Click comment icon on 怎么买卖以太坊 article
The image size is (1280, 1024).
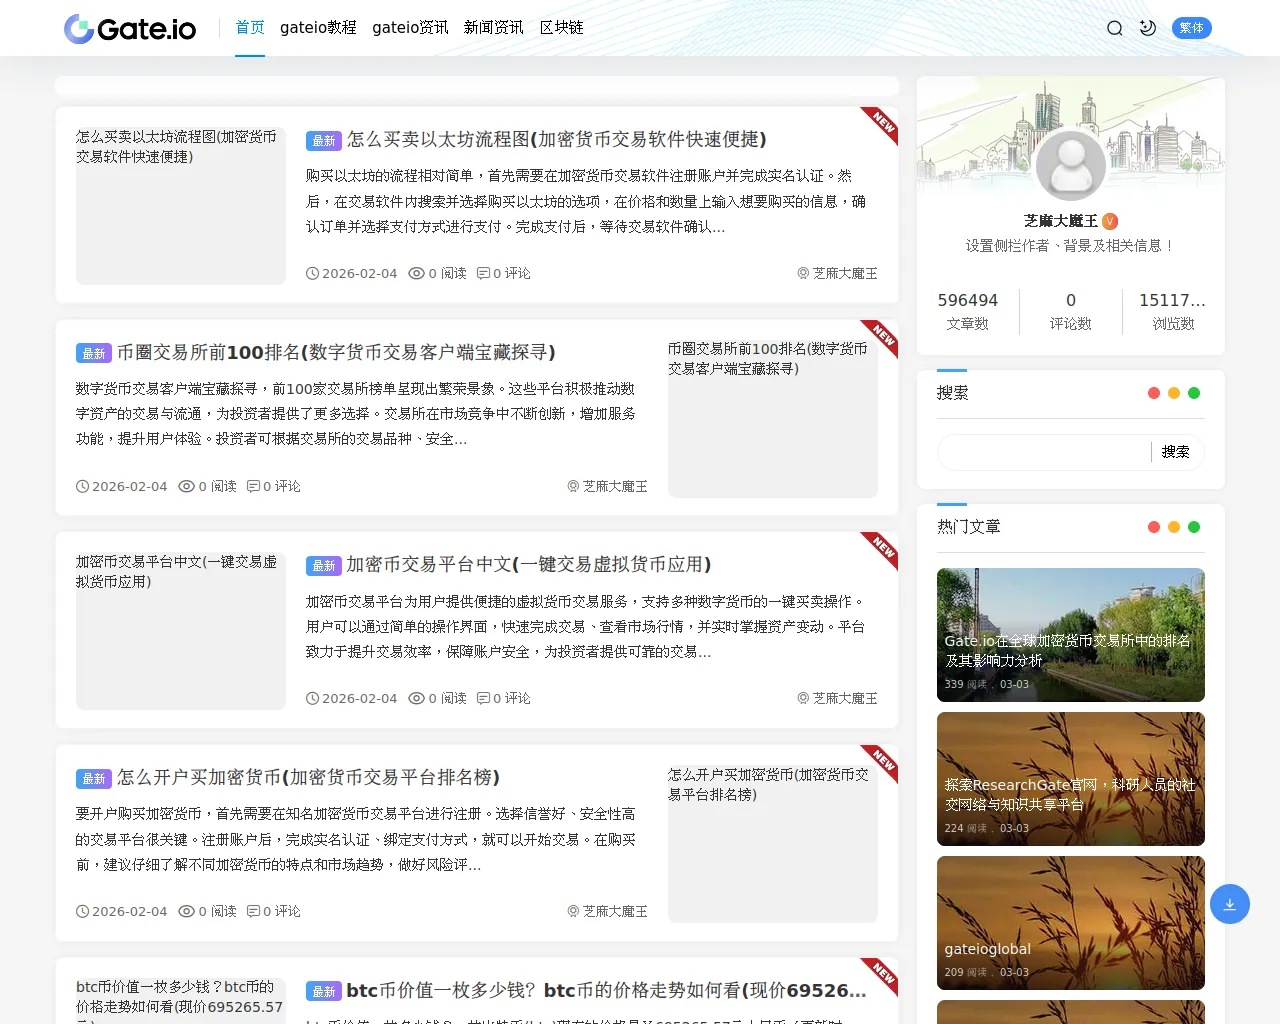point(483,273)
